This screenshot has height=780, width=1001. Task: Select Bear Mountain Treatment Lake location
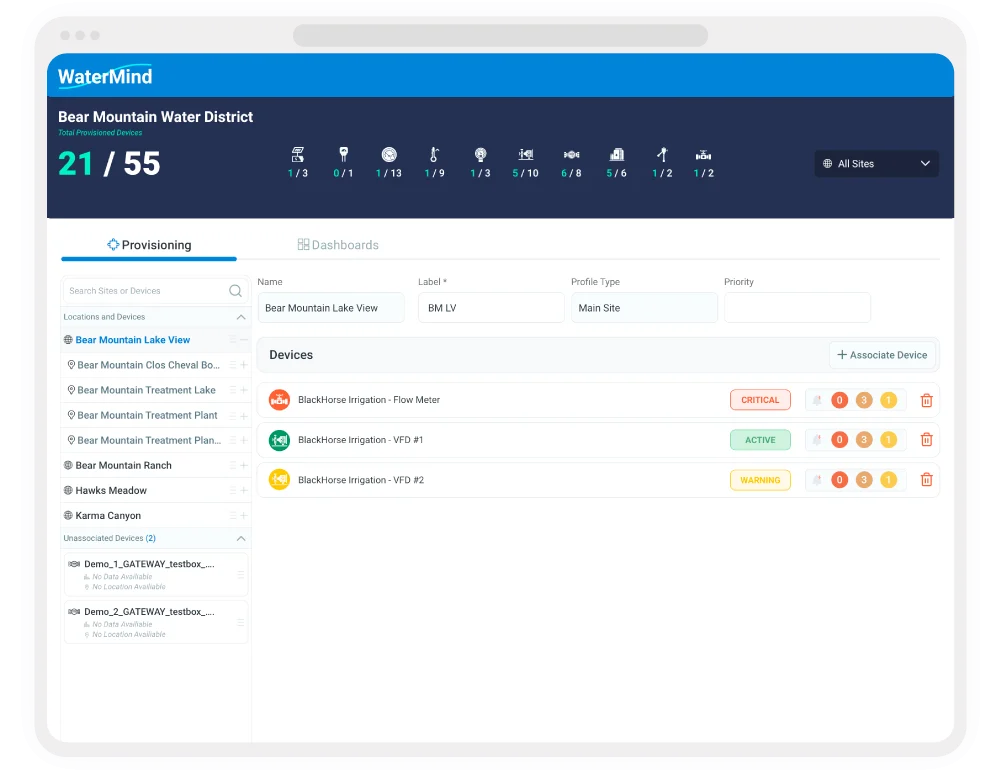pos(146,390)
